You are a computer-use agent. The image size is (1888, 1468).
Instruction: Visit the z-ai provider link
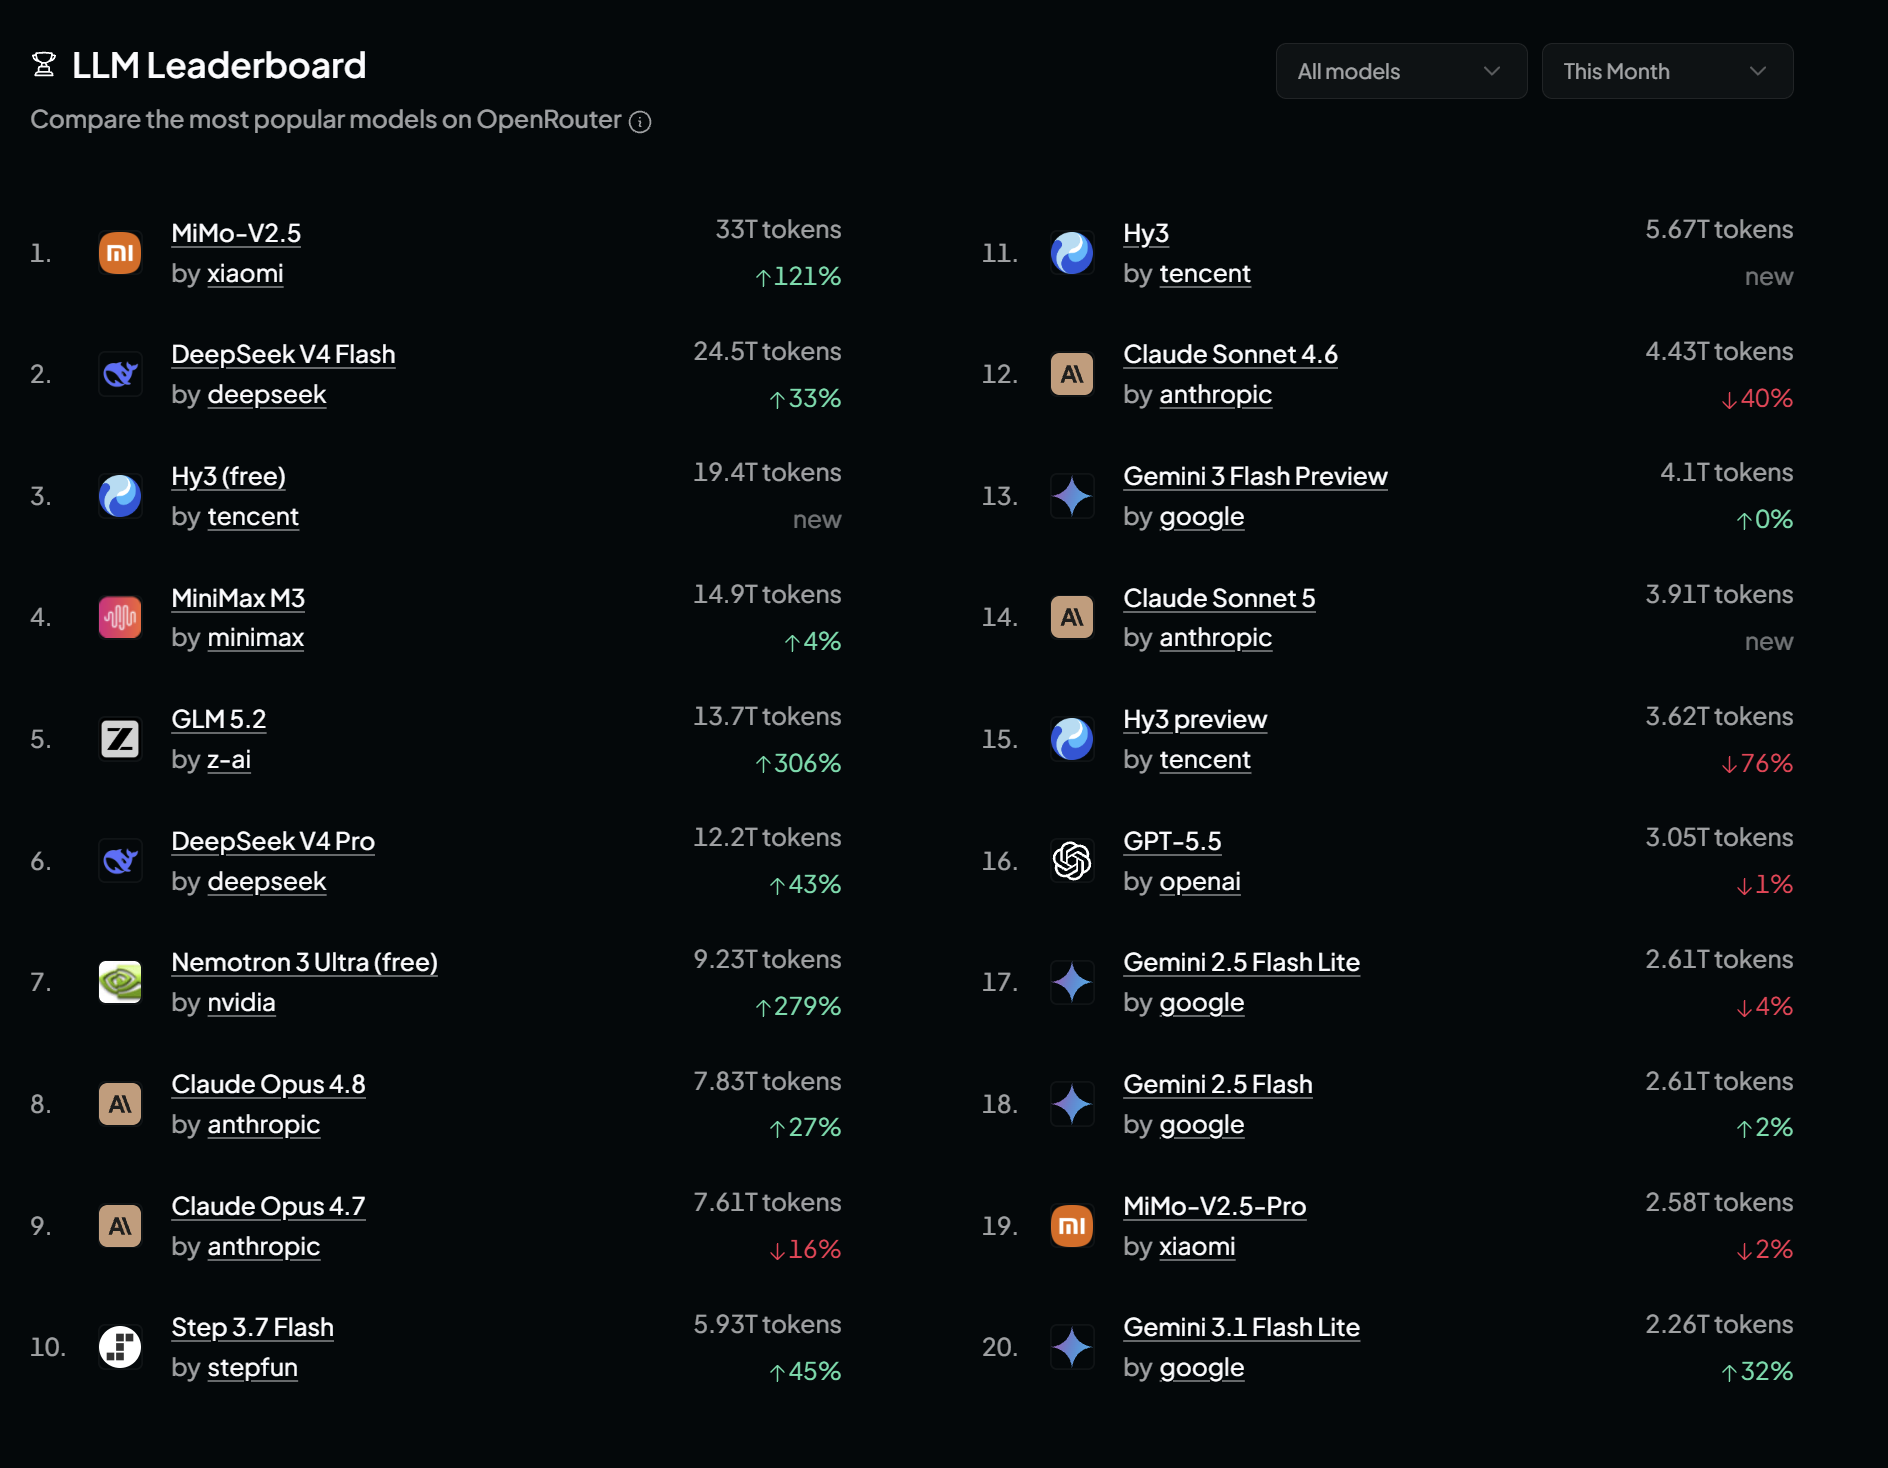tap(229, 759)
